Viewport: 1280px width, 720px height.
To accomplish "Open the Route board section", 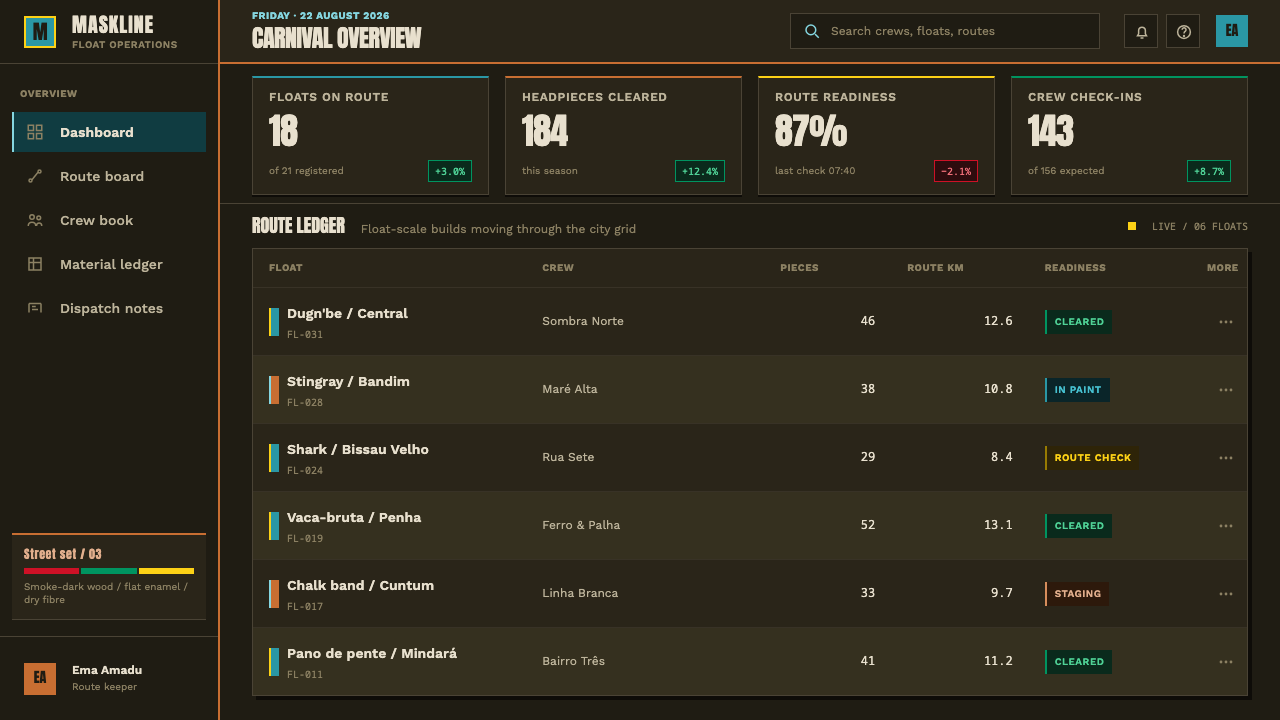I will coord(109,176).
